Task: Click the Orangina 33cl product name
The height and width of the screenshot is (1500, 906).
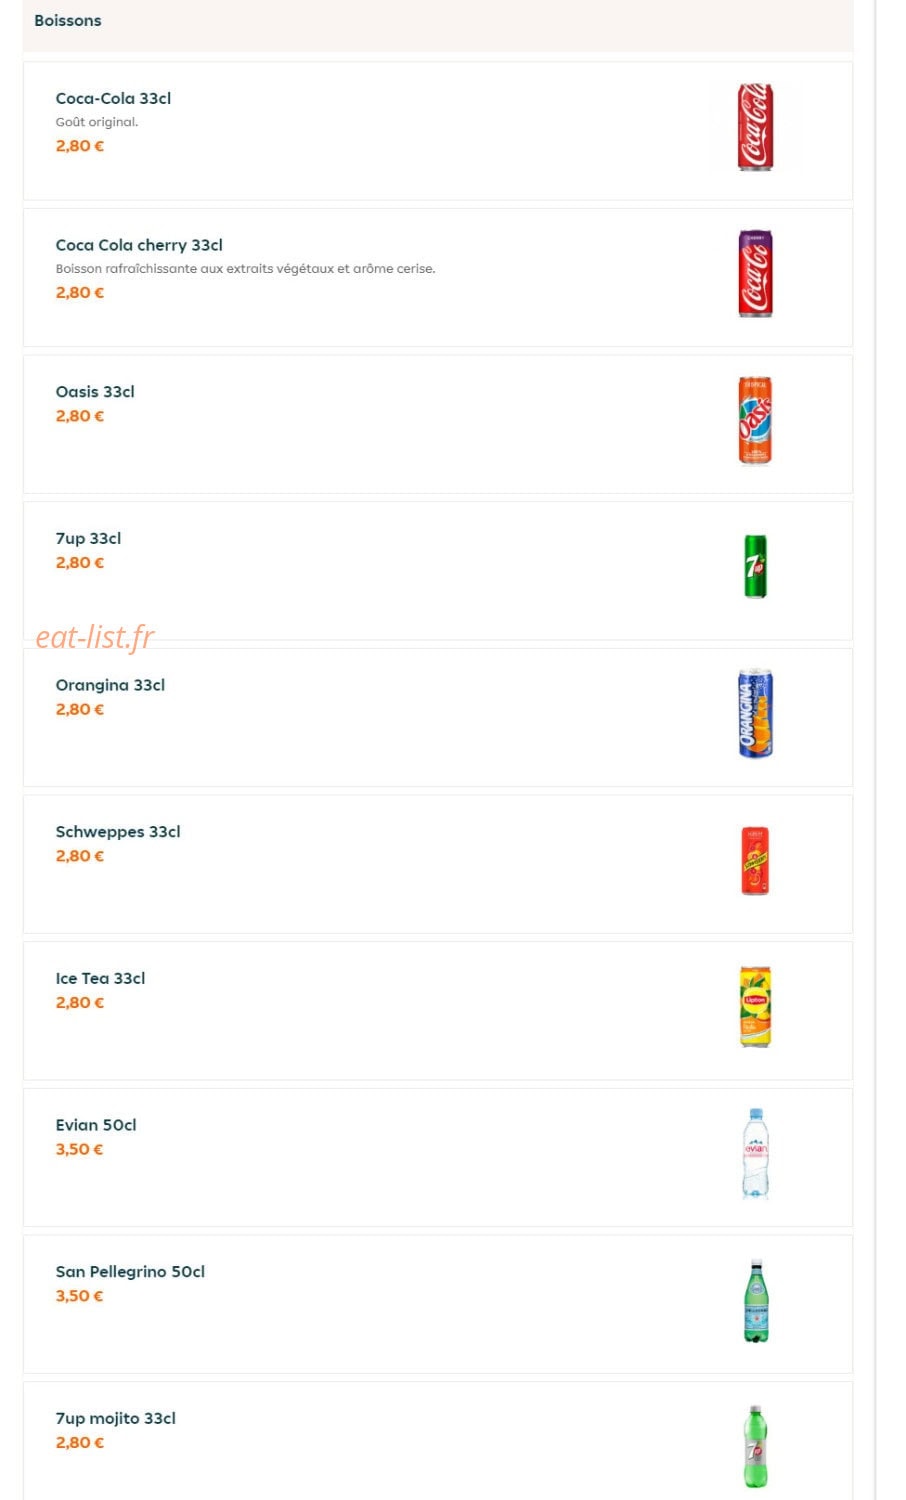Action: tap(110, 685)
